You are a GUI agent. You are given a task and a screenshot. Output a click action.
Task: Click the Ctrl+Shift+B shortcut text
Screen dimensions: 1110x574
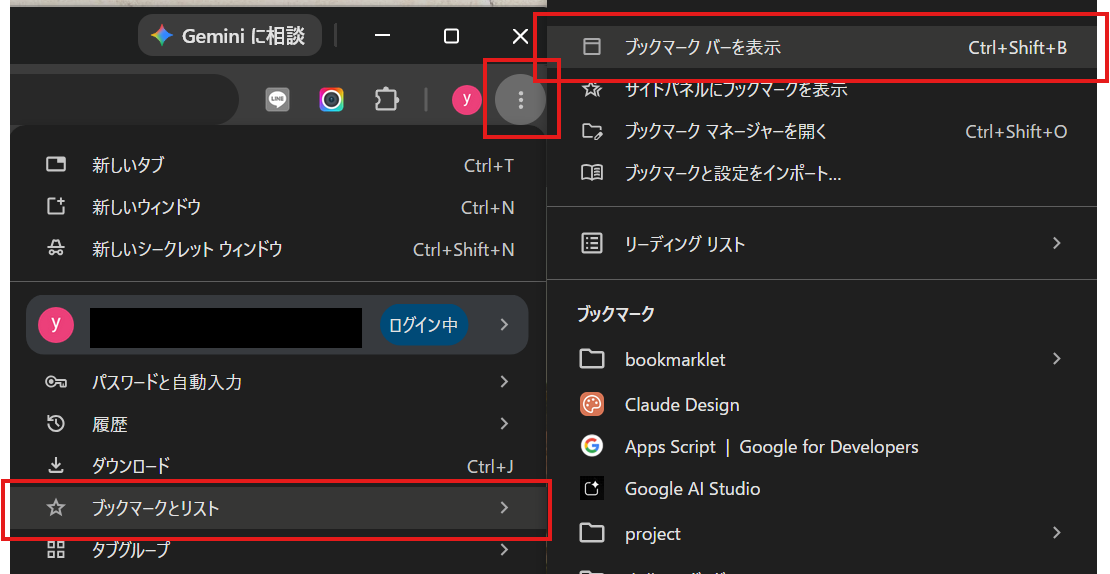point(1017,48)
